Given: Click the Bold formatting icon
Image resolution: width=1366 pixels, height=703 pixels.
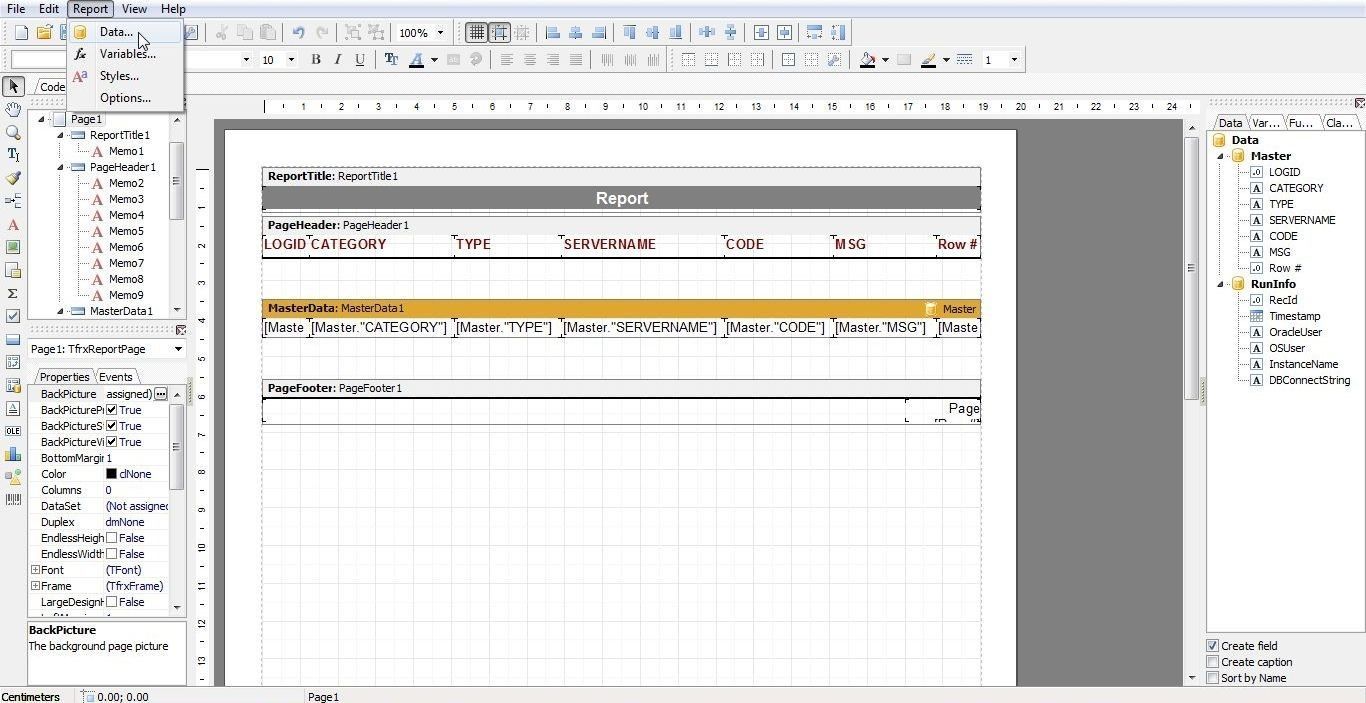Looking at the screenshot, I should coord(315,60).
